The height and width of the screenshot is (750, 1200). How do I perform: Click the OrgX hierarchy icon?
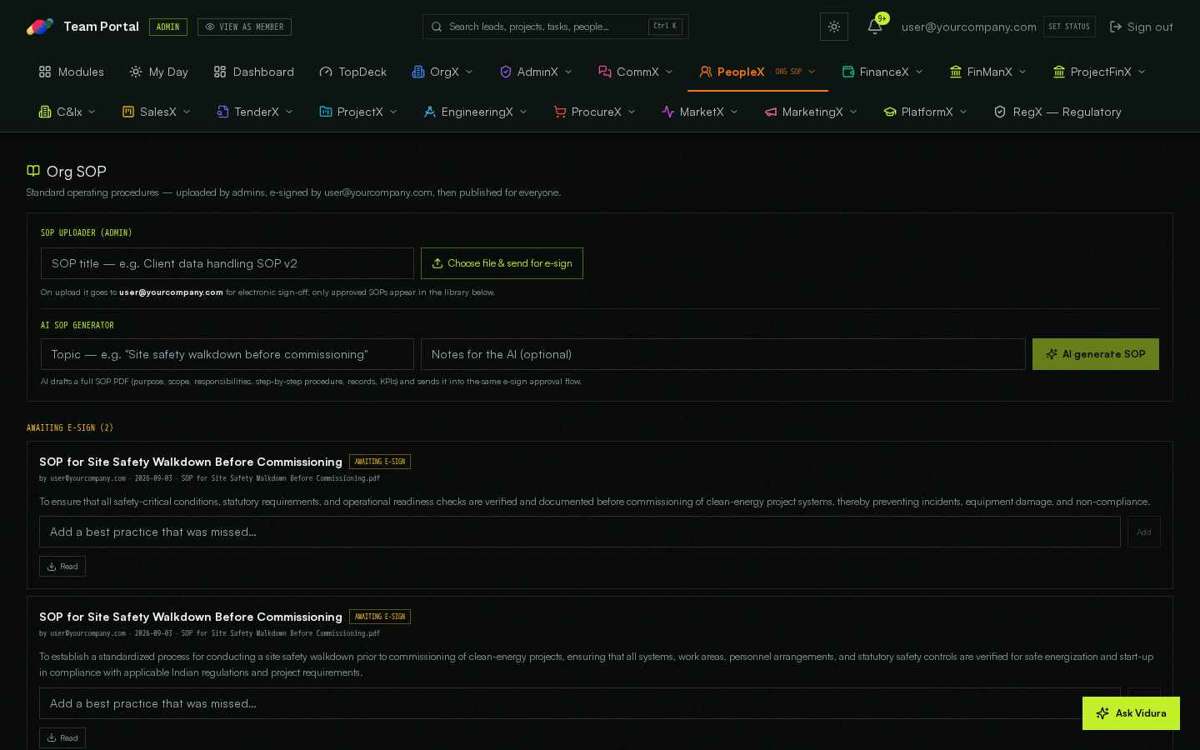pyautogui.click(x=418, y=72)
